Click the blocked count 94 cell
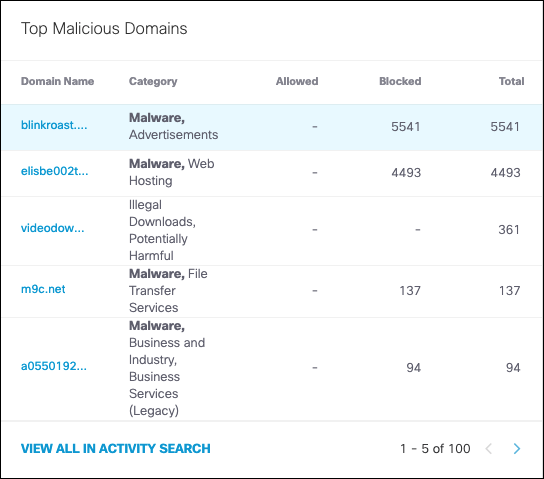Image resolution: width=544 pixels, height=479 pixels. tap(414, 368)
